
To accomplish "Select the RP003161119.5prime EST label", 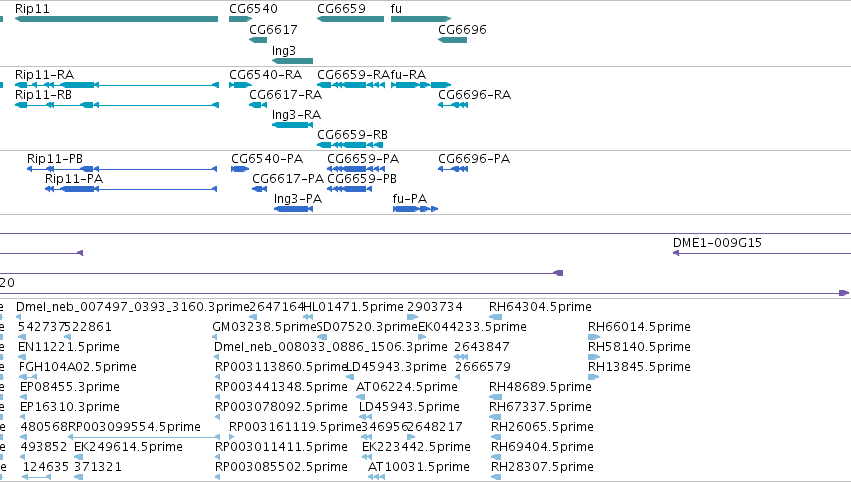I will tap(295, 427).
